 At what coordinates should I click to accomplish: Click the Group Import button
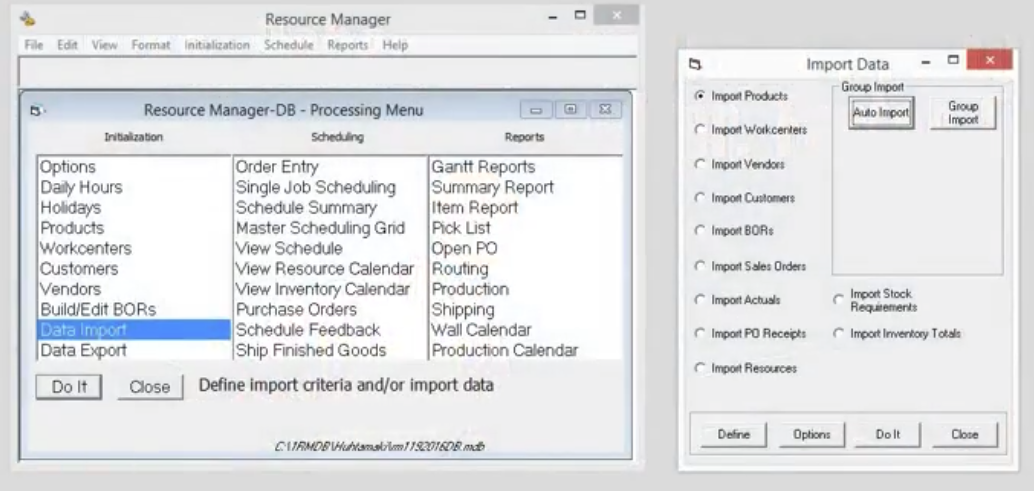(x=963, y=112)
